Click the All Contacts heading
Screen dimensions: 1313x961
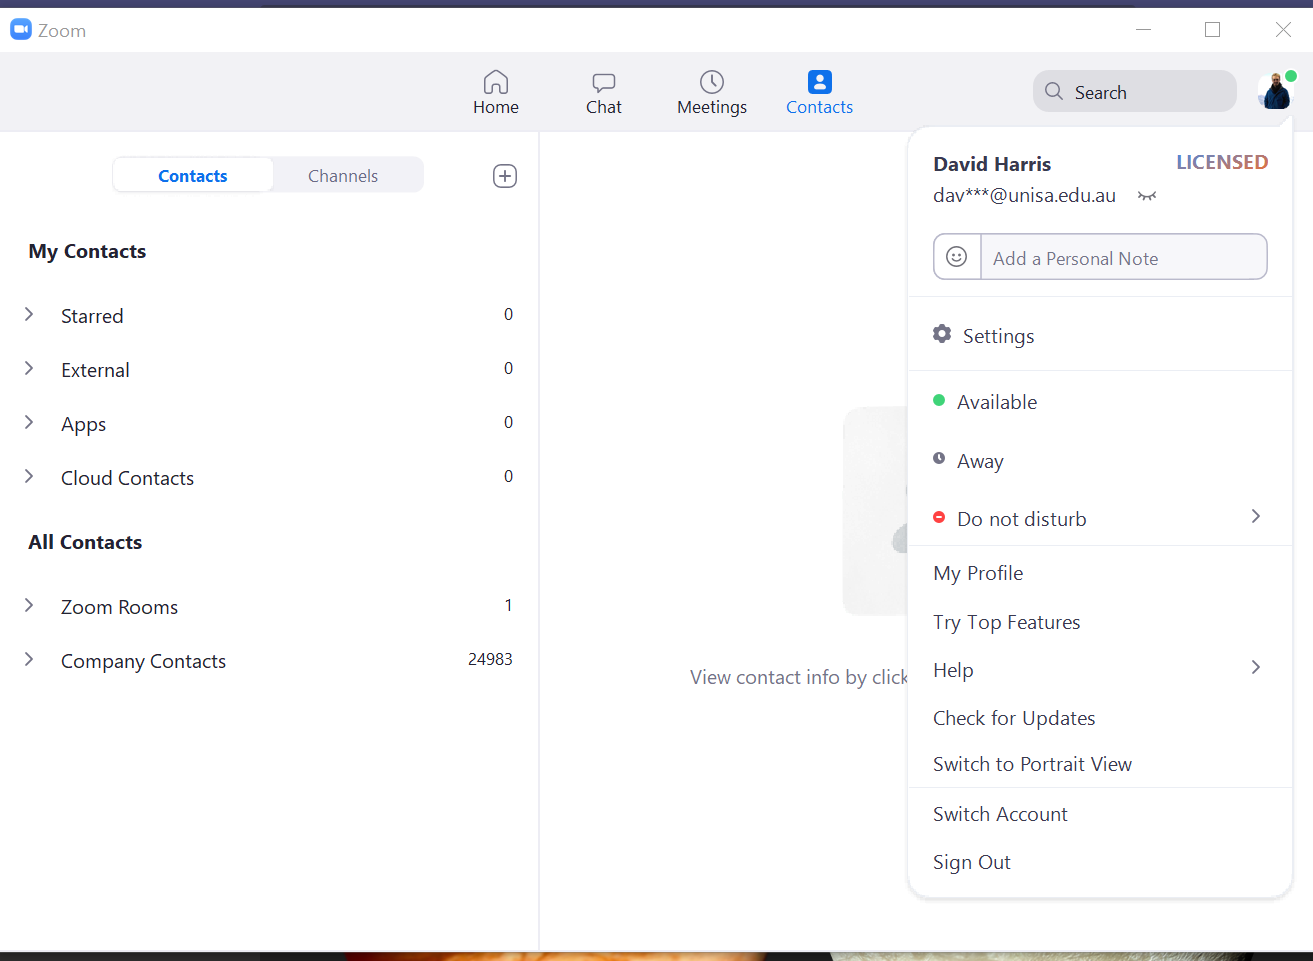click(85, 542)
